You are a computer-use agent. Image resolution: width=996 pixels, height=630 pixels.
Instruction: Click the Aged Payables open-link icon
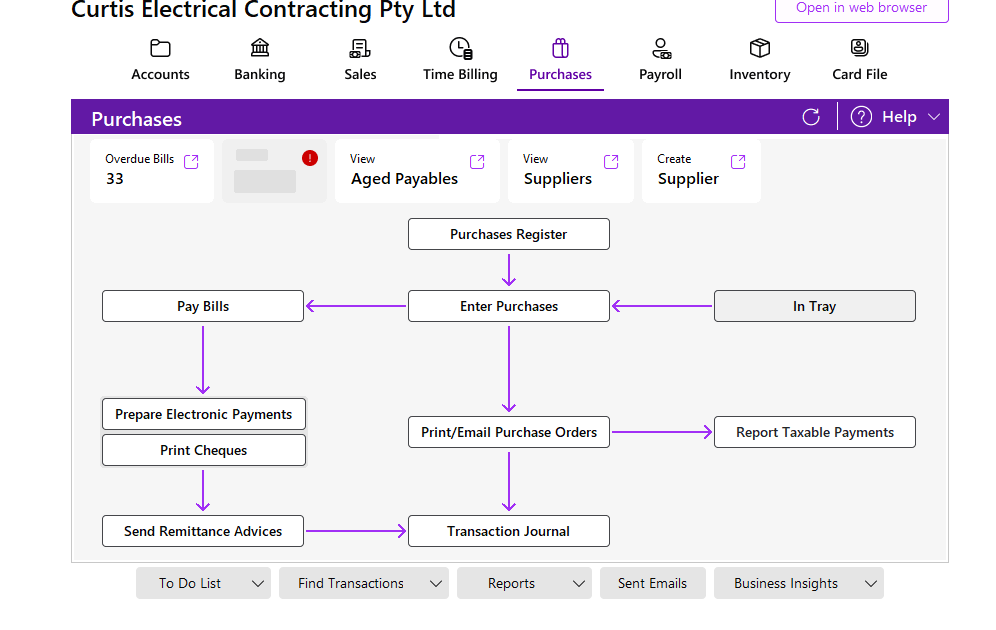coord(477,161)
